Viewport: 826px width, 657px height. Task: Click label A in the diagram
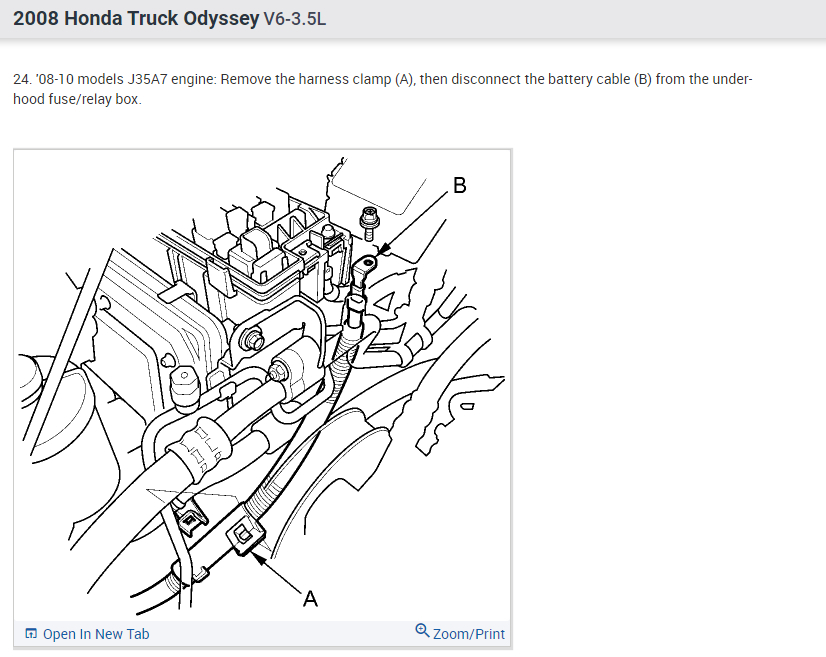(310, 599)
